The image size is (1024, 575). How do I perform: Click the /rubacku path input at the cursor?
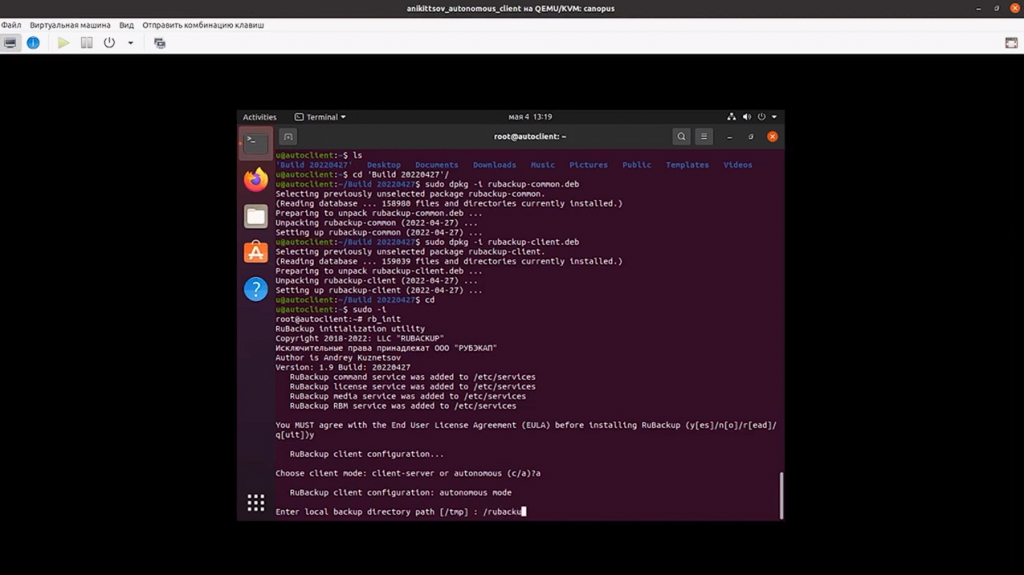(x=503, y=512)
